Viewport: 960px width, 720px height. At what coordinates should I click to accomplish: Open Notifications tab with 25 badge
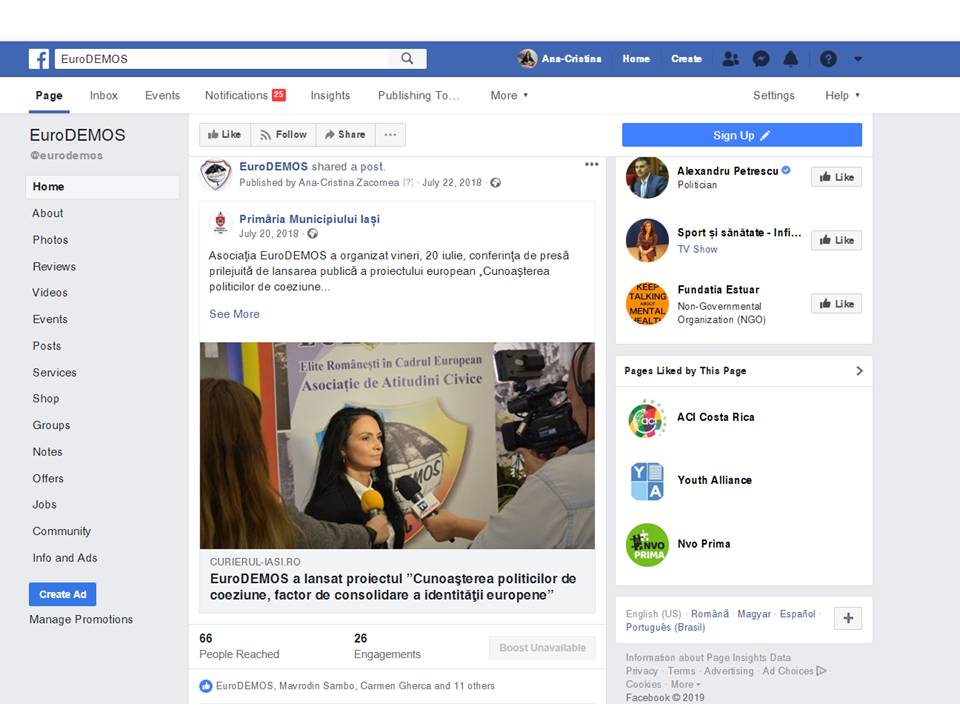coord(245,95)
